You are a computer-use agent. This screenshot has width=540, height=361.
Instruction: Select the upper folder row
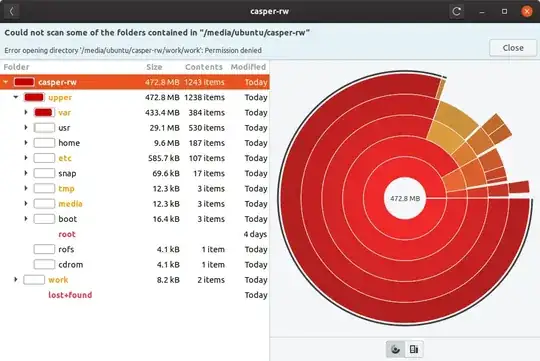[135, 97]
